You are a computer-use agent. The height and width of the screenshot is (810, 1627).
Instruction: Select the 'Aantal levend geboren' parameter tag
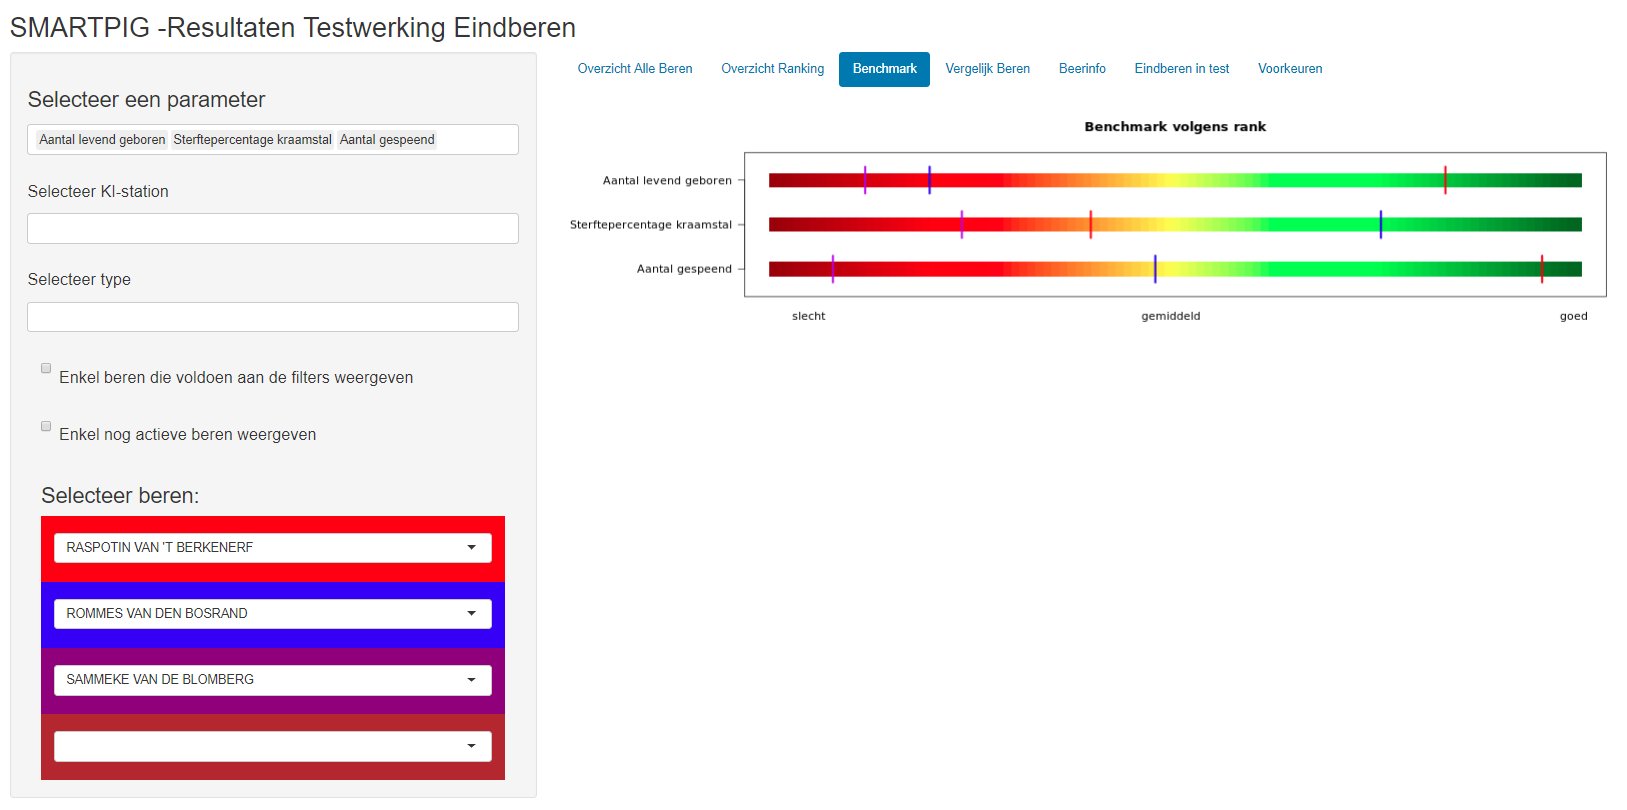pyautogui.click(x=102, y=140)
